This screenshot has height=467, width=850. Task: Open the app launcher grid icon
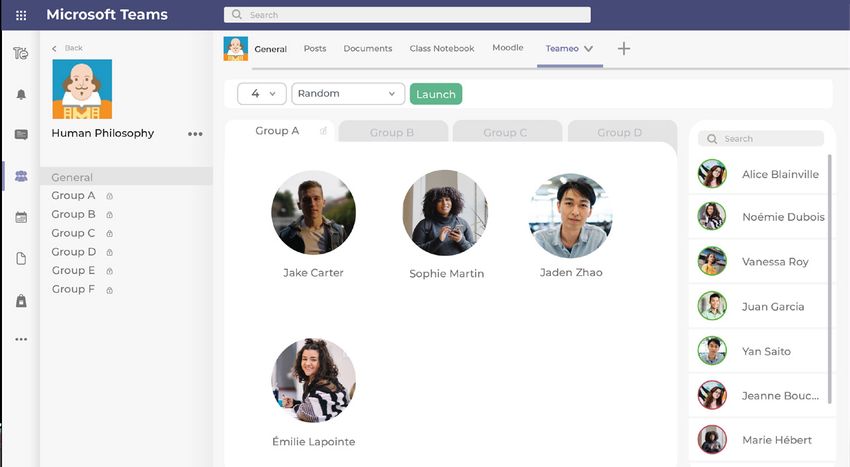pyautogui.click(x=21, y=15)
